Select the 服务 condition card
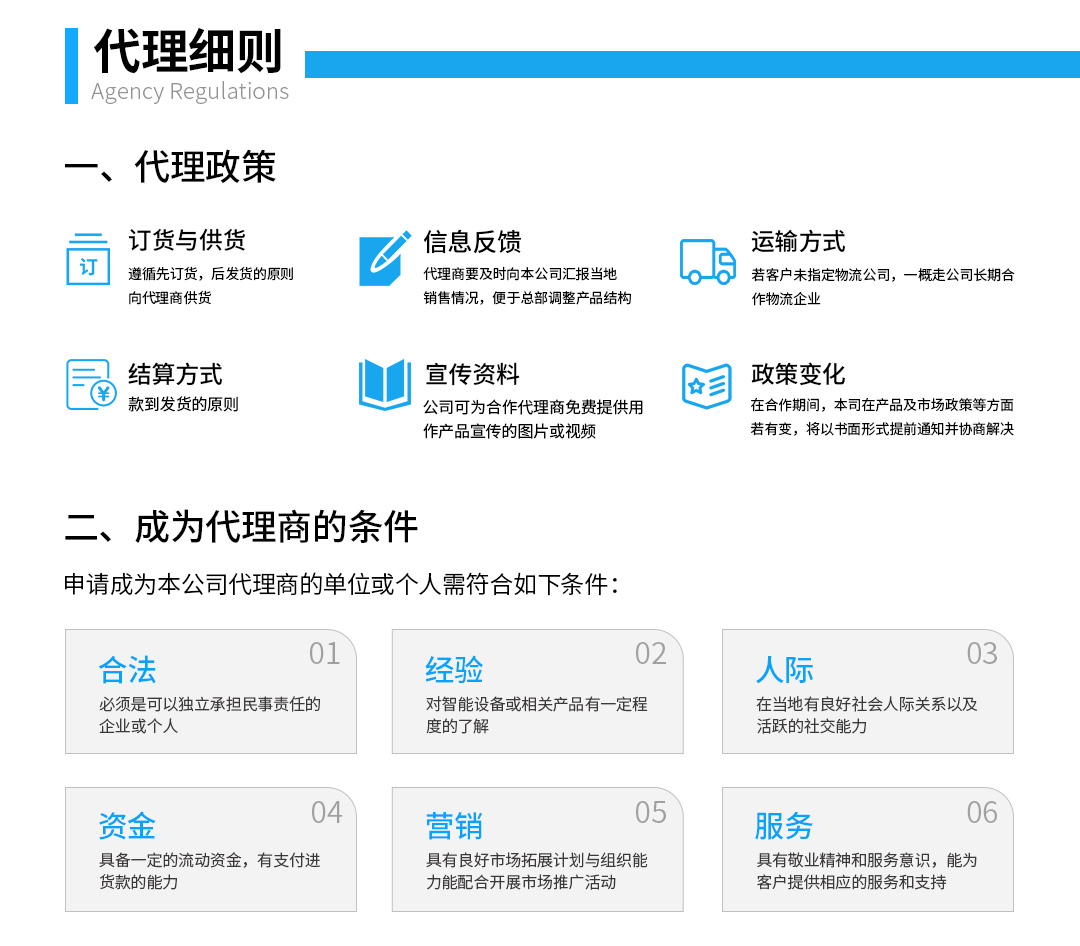 (867, 849)
